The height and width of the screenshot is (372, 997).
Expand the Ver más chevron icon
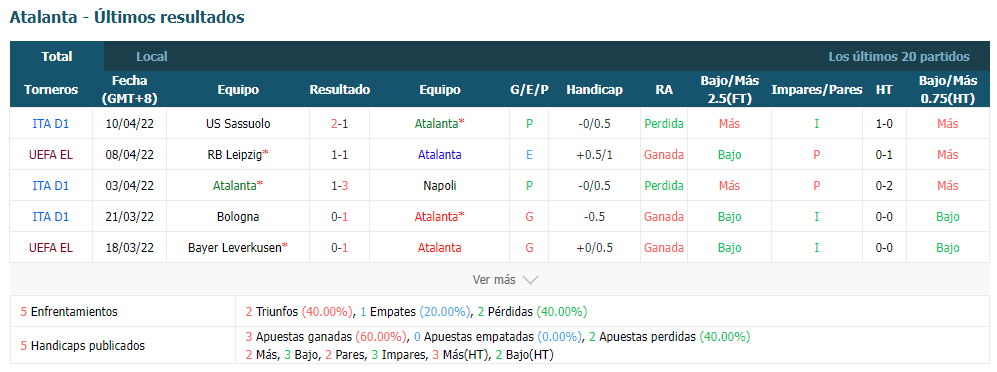coord(530,280)
